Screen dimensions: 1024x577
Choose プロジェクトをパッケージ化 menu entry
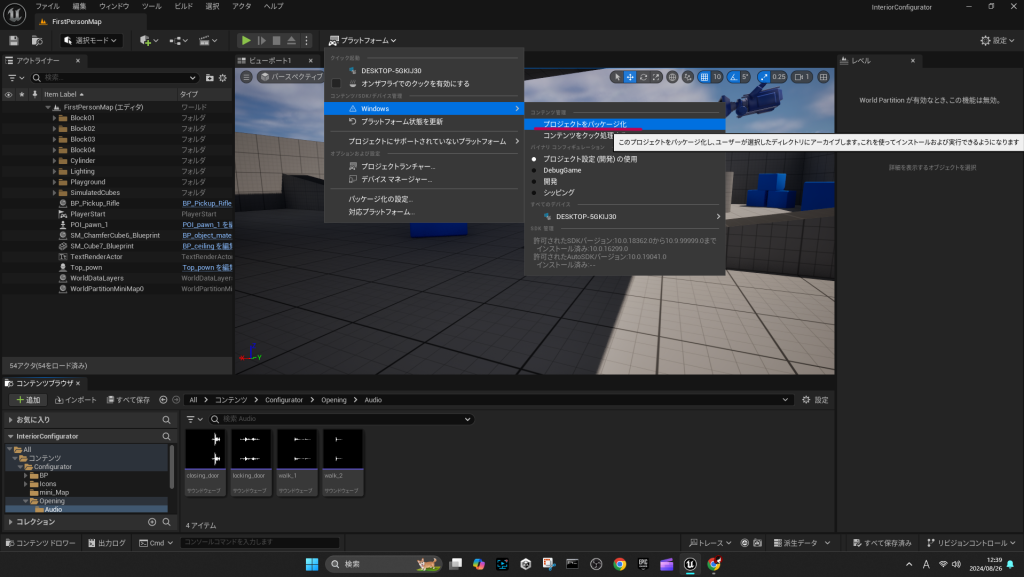584,124
